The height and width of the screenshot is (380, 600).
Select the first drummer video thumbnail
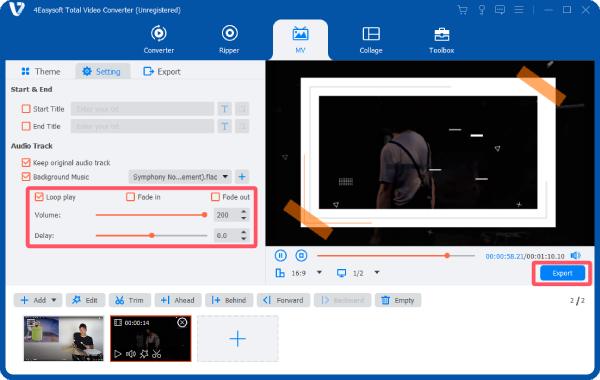coord(64,338)
